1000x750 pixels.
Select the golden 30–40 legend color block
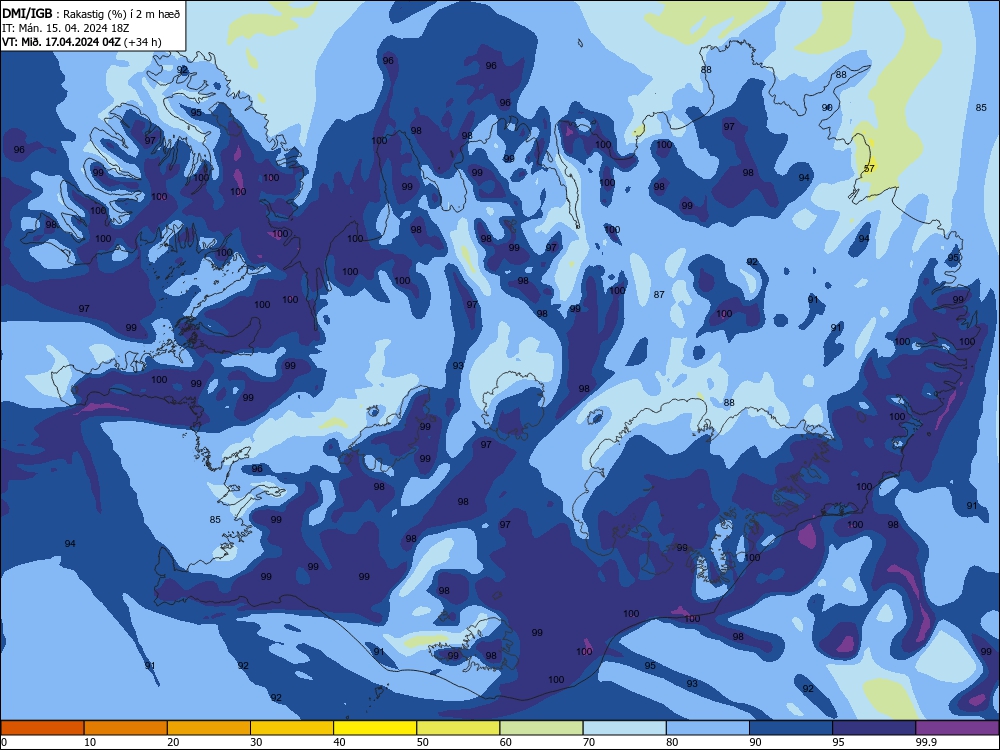pos(292,728)
